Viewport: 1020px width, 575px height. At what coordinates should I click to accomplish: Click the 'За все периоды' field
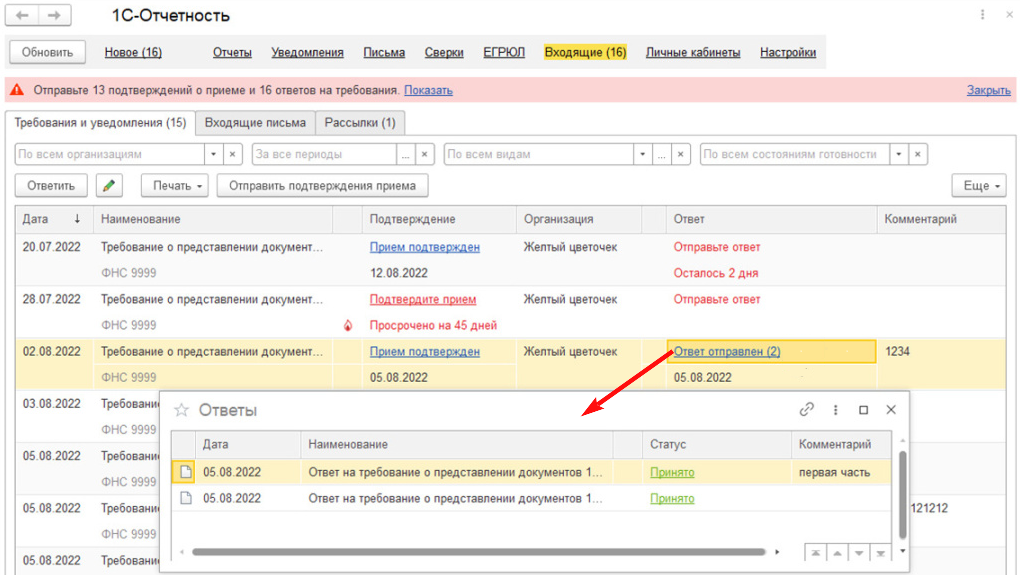tap(324, 154)
